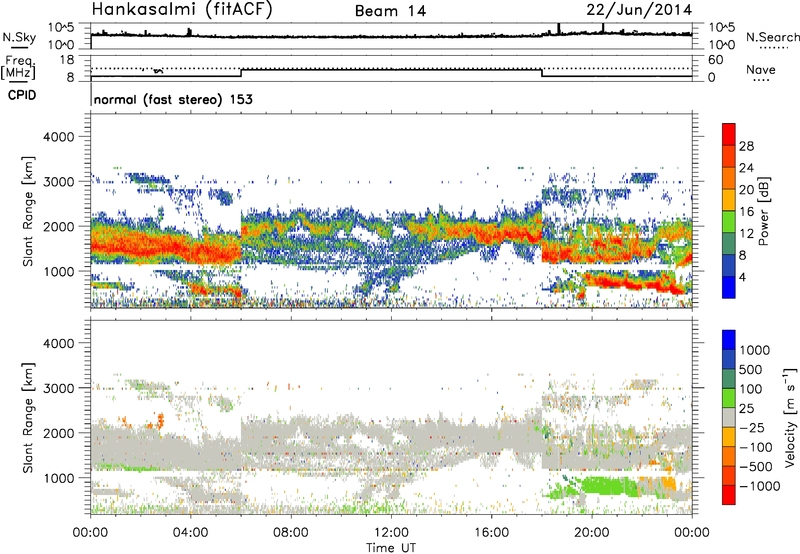Click the N.Search legend label
Image resolution: width=800 pixels, height=554 pixels.
(x=773, y=37)
